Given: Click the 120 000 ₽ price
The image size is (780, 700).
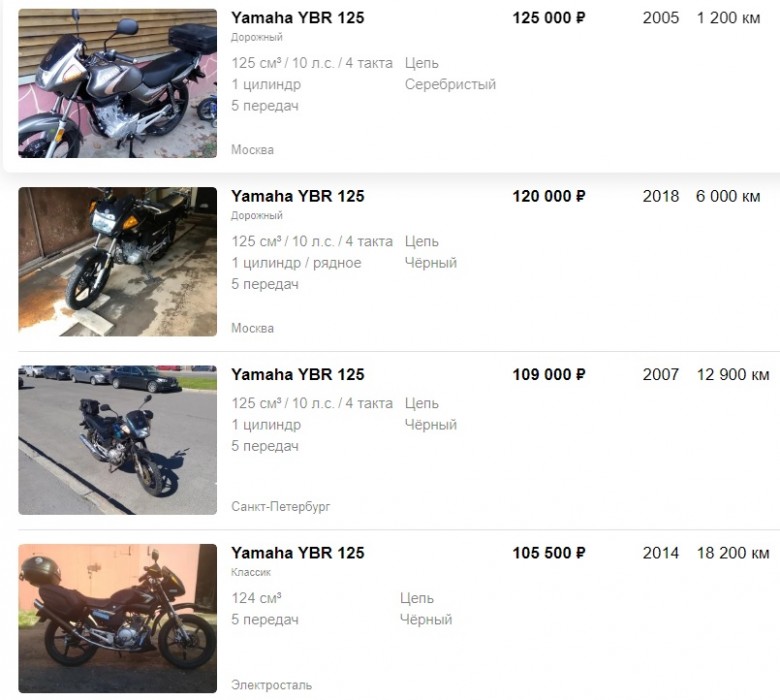Looking at the screenshot, I should pos(549,196).
